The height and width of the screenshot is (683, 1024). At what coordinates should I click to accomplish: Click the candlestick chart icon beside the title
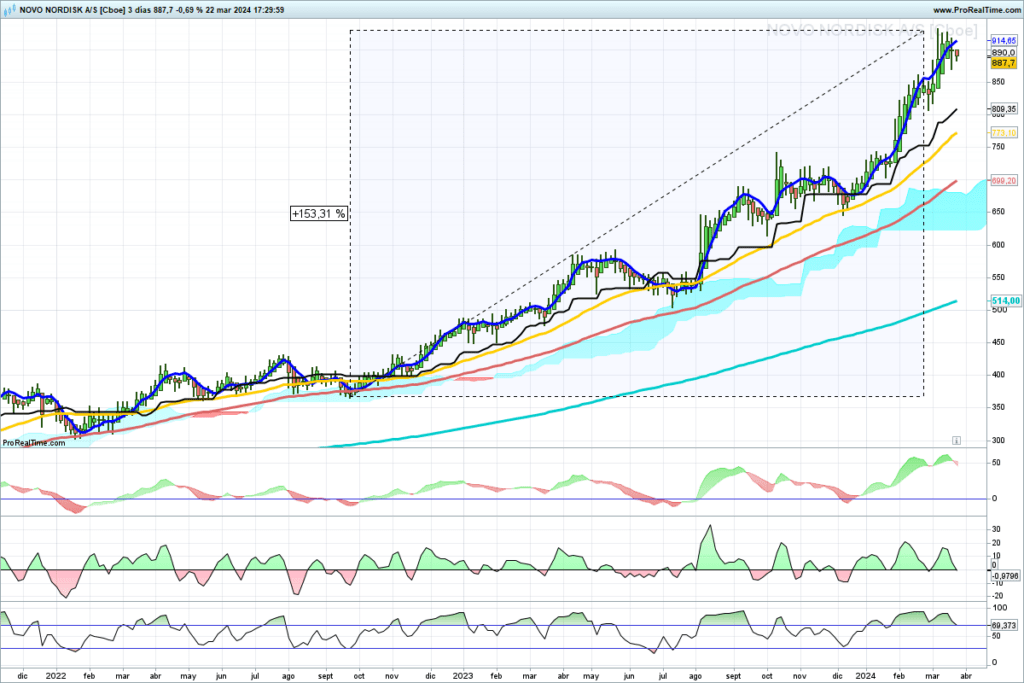coord(10,10)
